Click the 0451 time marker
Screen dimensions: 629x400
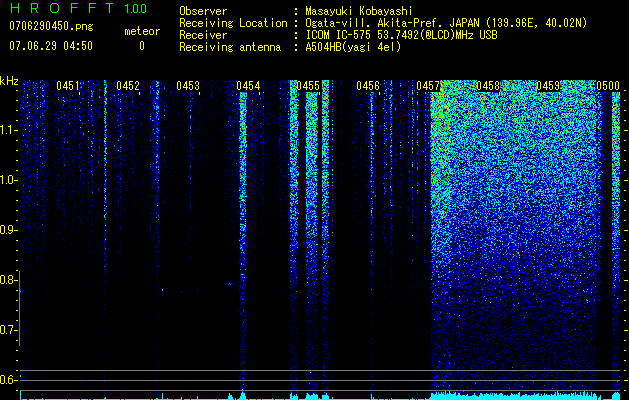click(68, 86)
